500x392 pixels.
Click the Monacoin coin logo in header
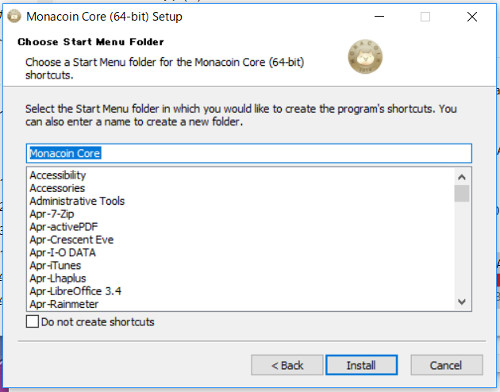pyautogui.click(x=365, y=57)
